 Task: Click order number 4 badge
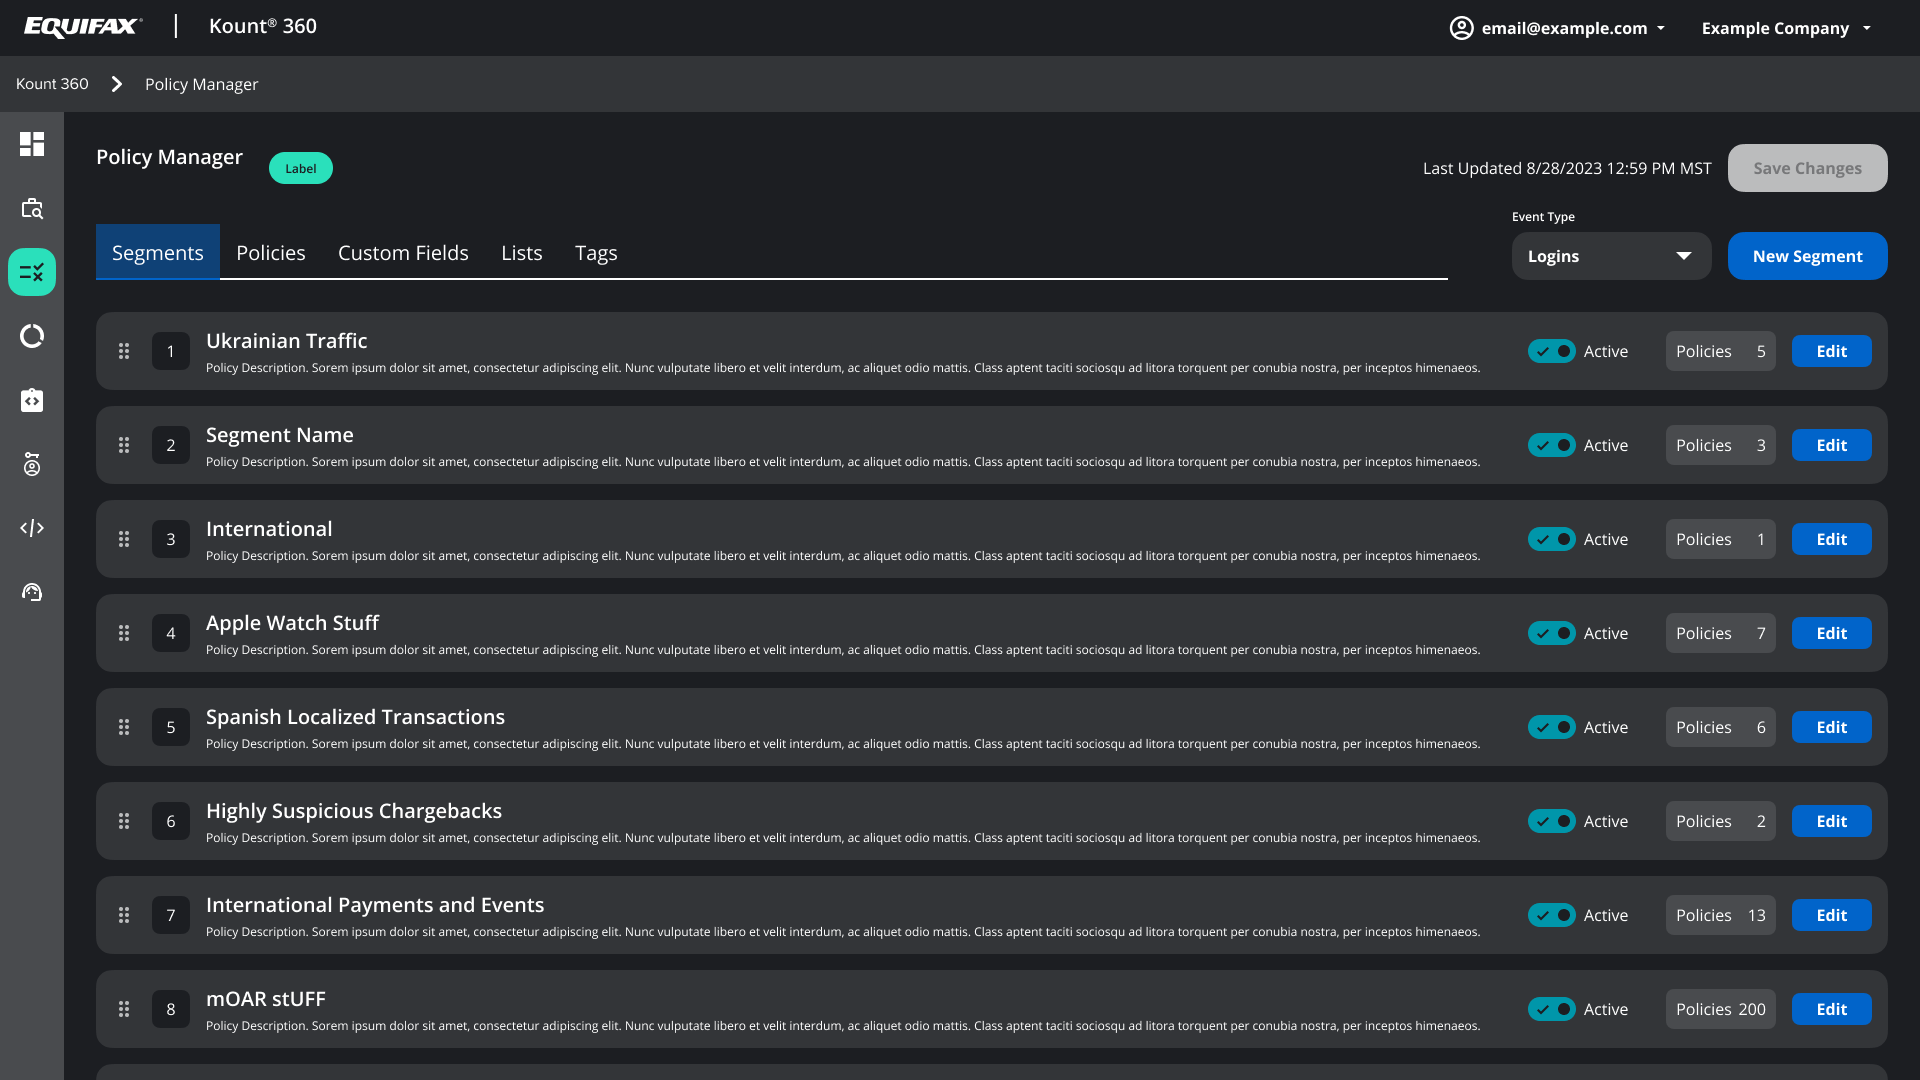pyautogui.click(x=171, y=633)
